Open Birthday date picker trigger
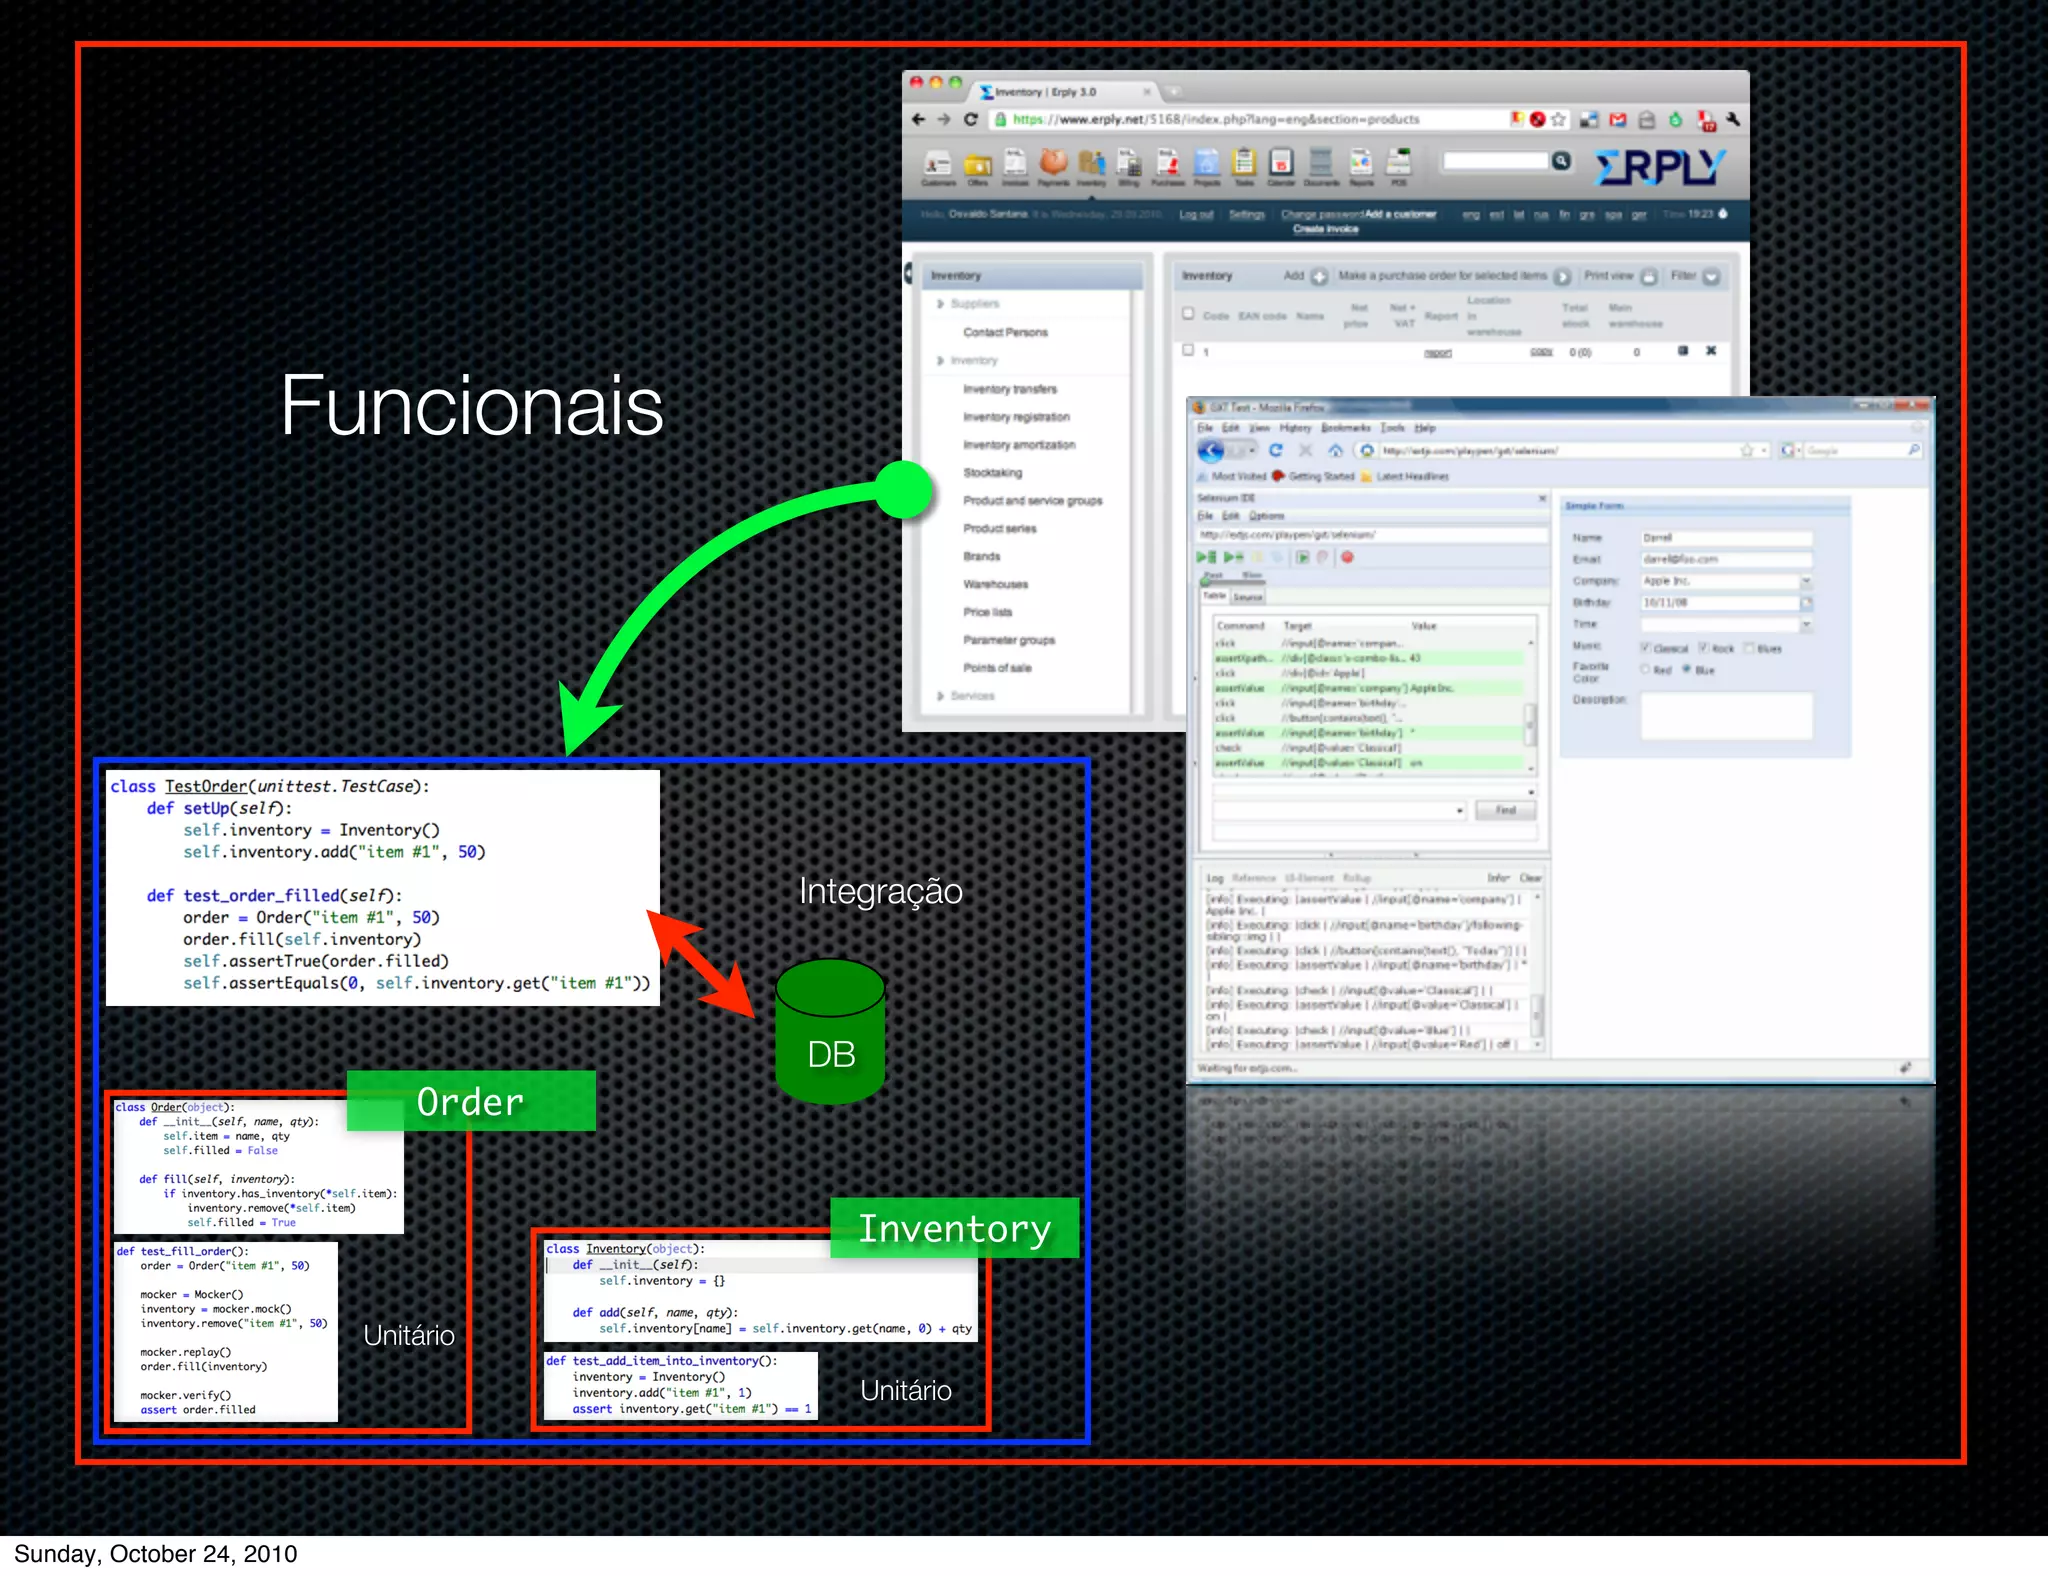This screenshot has width=2048, height=1576. tap(1806, 603)
